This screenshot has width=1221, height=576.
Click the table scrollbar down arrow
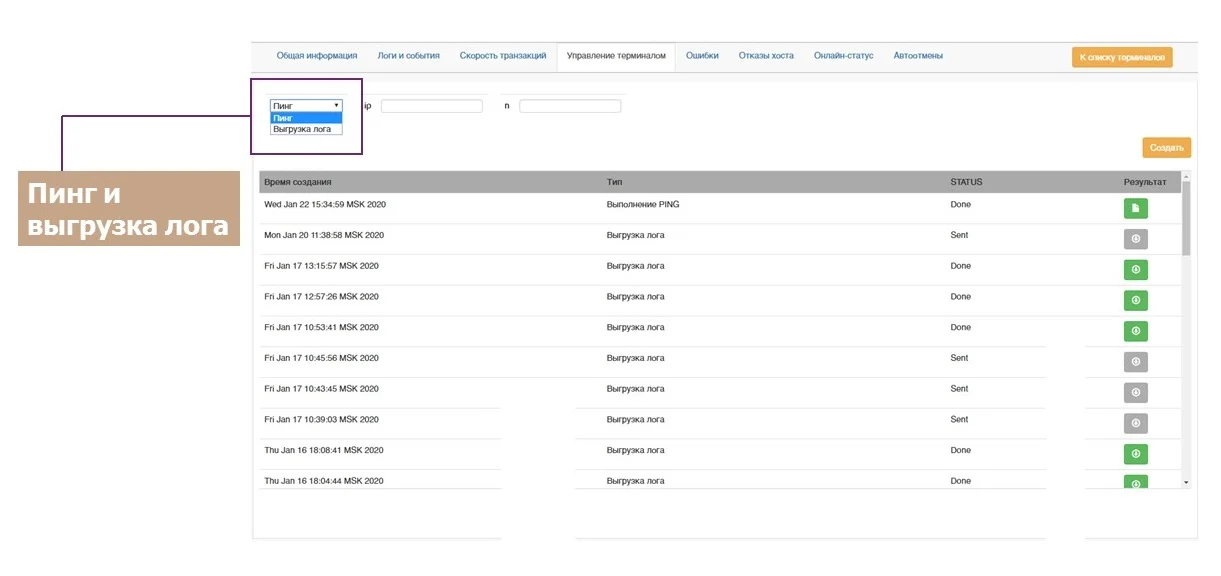pyautogui.click(x=1186, y=482)
